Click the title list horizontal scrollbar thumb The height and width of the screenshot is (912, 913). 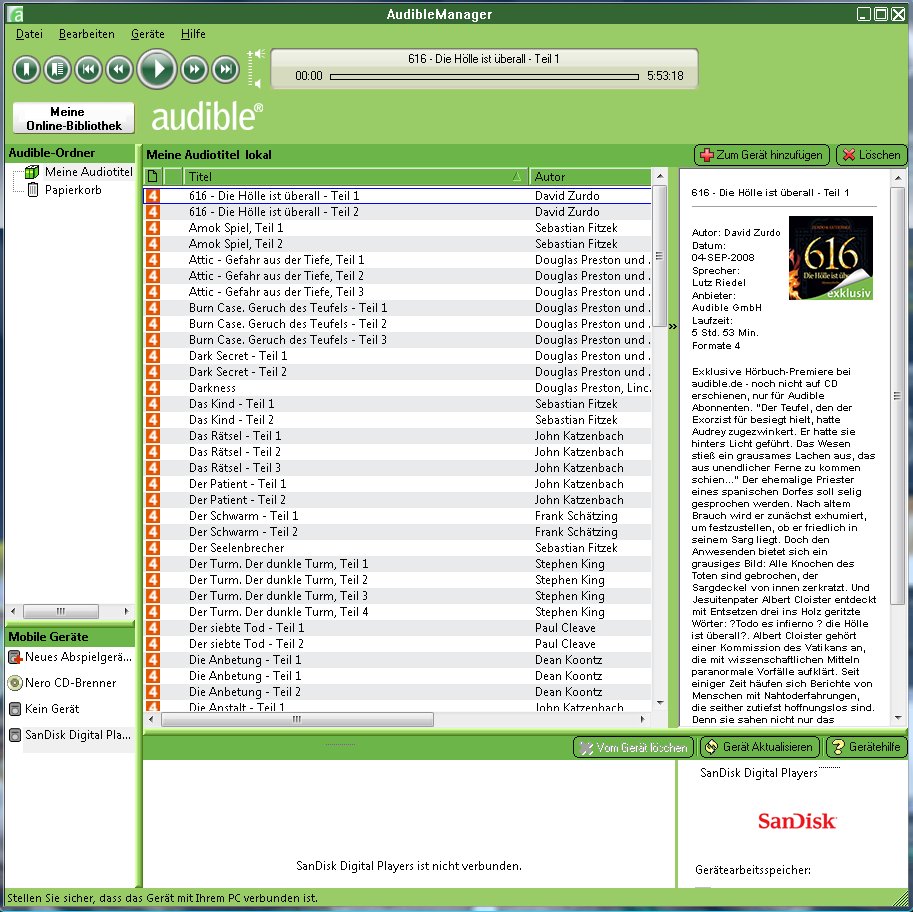coord(297,719)
